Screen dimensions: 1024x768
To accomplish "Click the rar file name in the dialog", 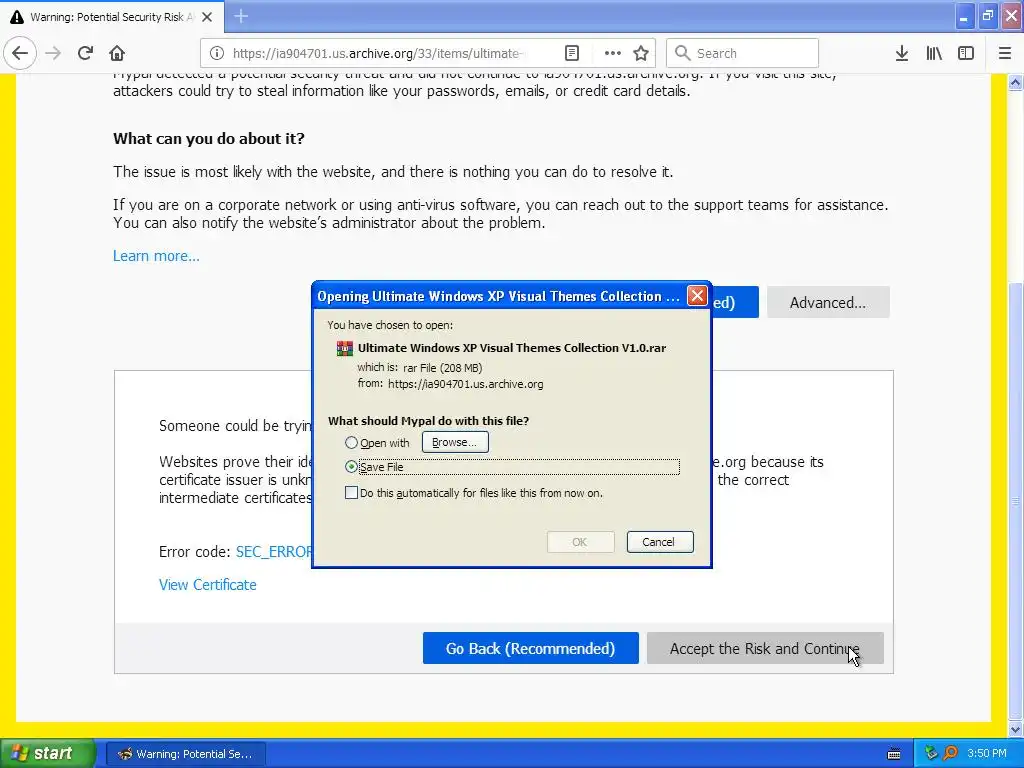I will [x=512, y=348].
